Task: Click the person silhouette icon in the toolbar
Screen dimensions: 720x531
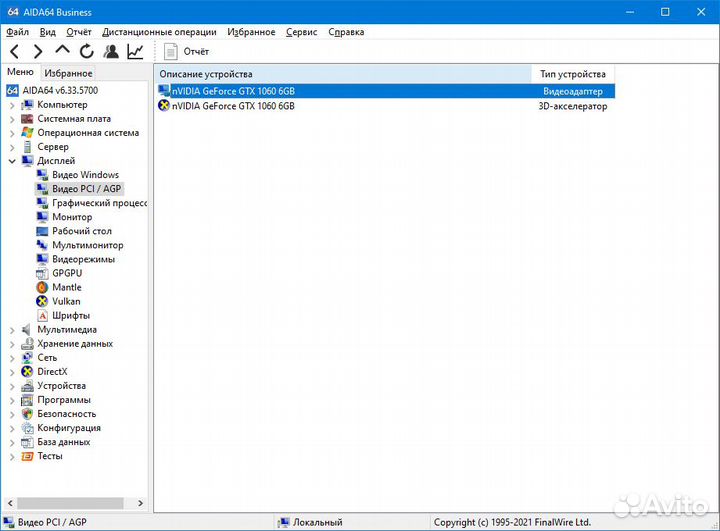Action: click(111, 51)
